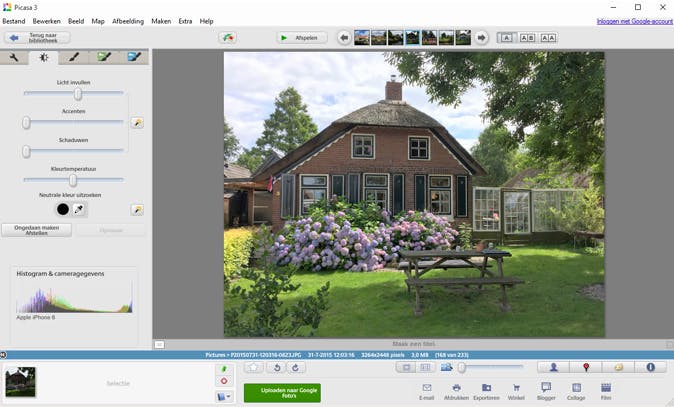Open the Maken menu
The height and width of the screenshot is (407, 674).
pyautogui.click(x=161, y=21)
